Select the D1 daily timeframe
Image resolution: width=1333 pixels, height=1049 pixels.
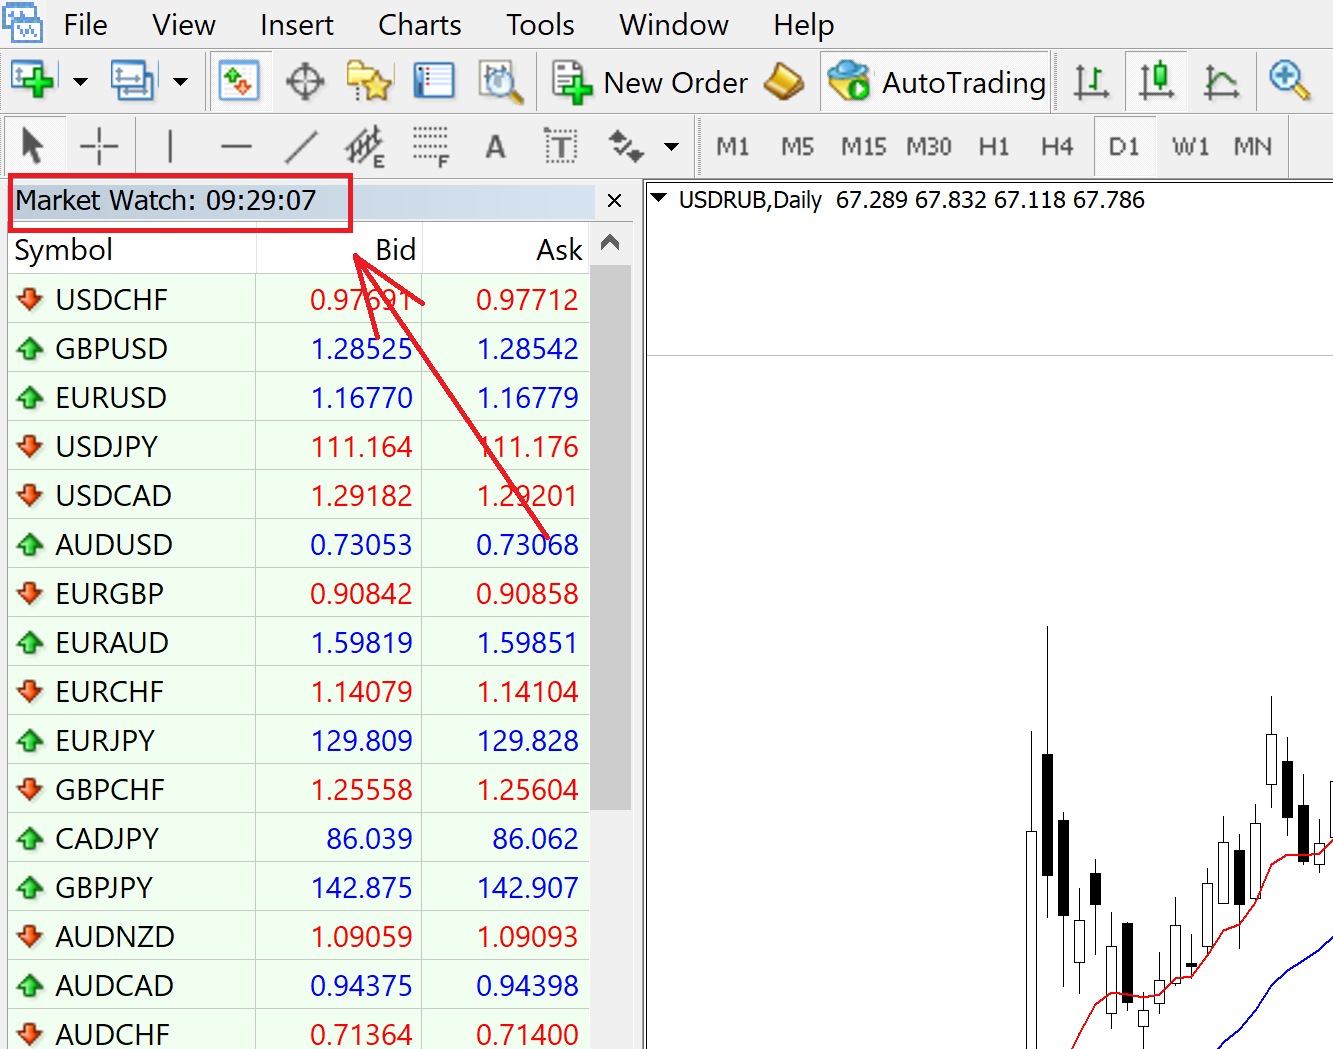[x=1124, y=147]
